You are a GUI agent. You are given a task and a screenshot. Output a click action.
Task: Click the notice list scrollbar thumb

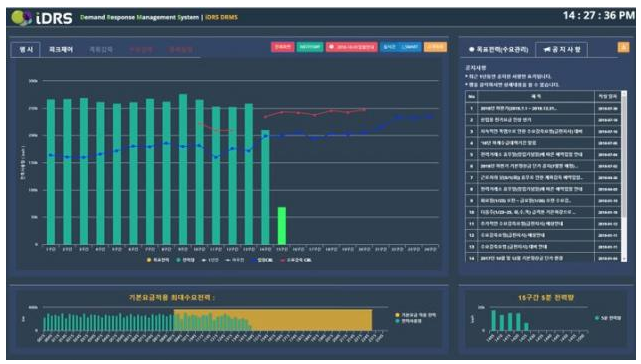point(624,157)
